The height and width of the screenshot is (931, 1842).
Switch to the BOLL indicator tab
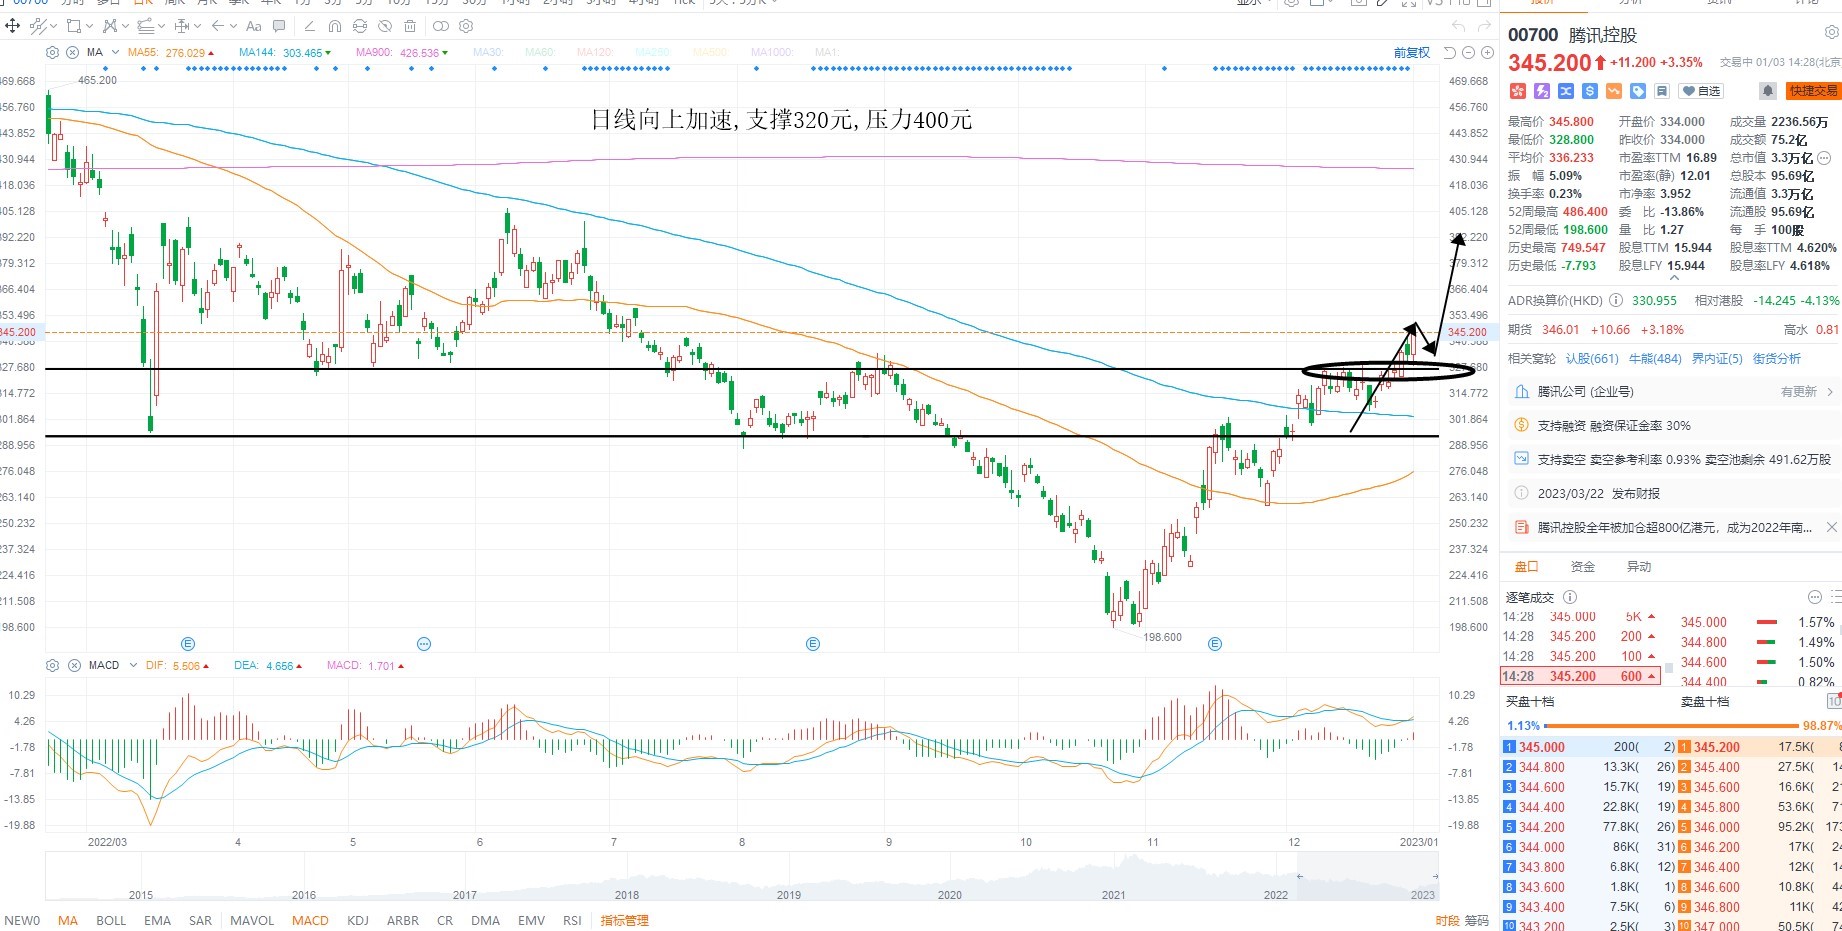(111, 920)
